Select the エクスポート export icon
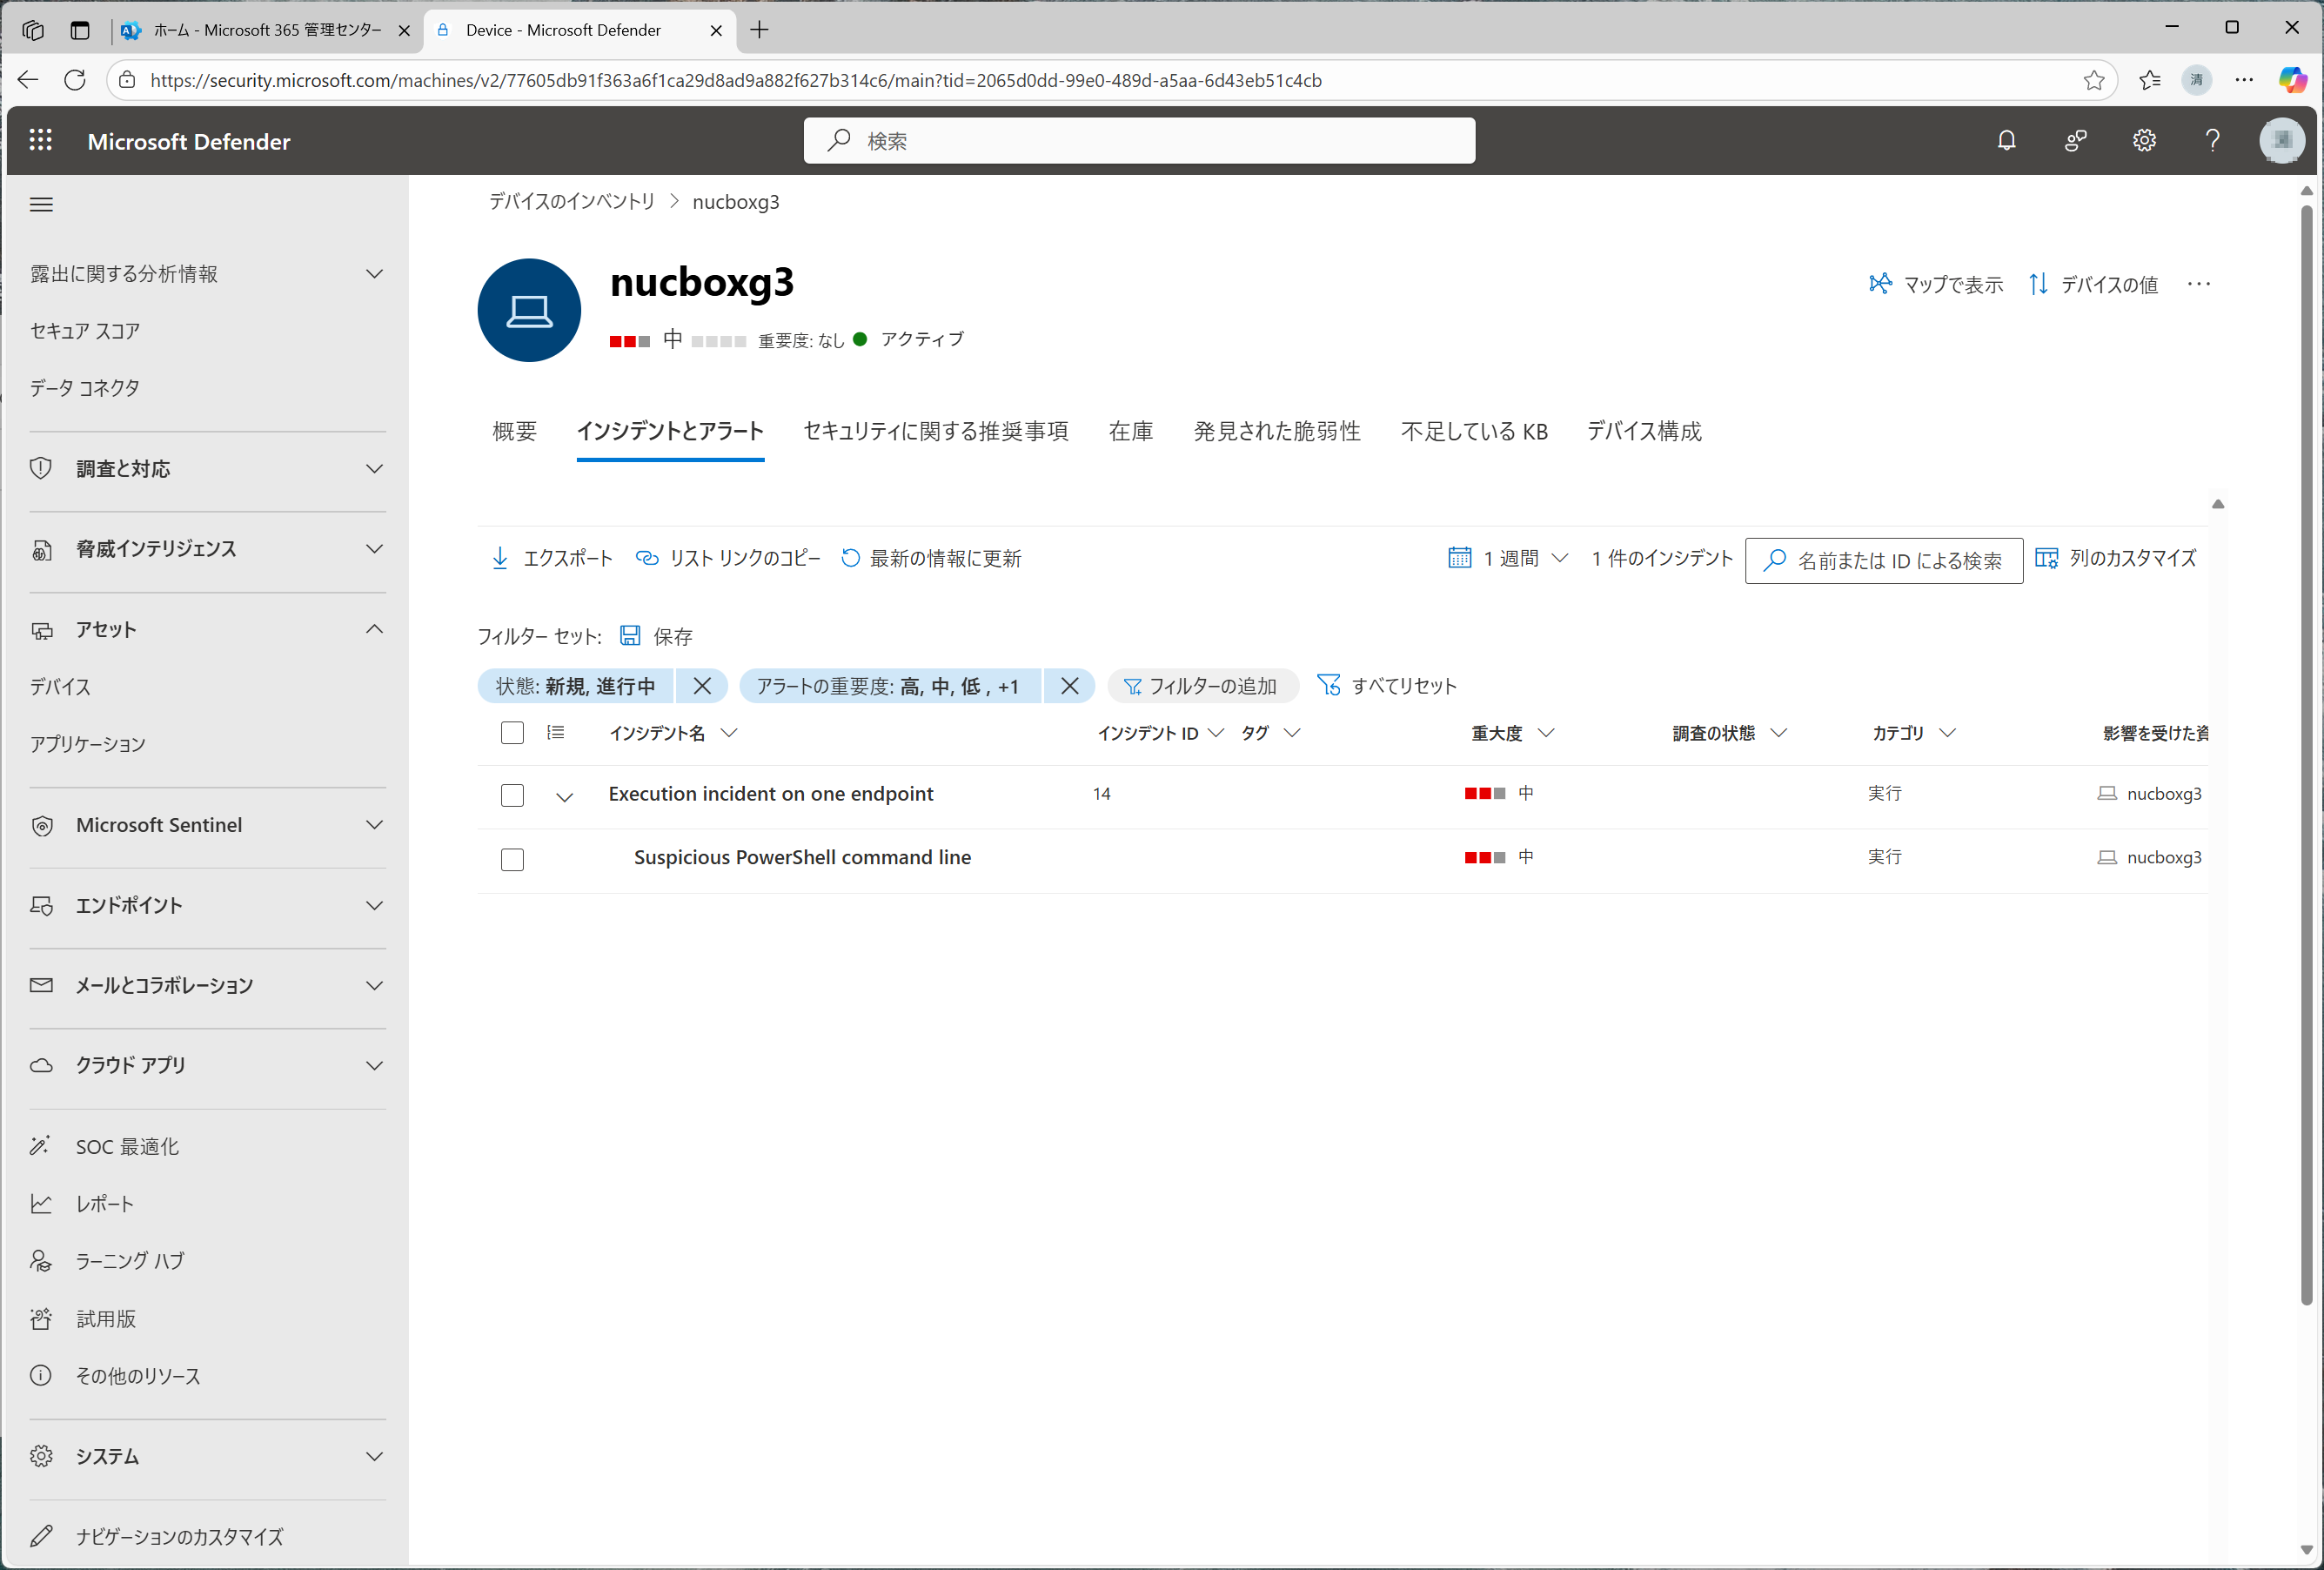The width and height of the screenshot is (2324, 1570). coord(500,558)
